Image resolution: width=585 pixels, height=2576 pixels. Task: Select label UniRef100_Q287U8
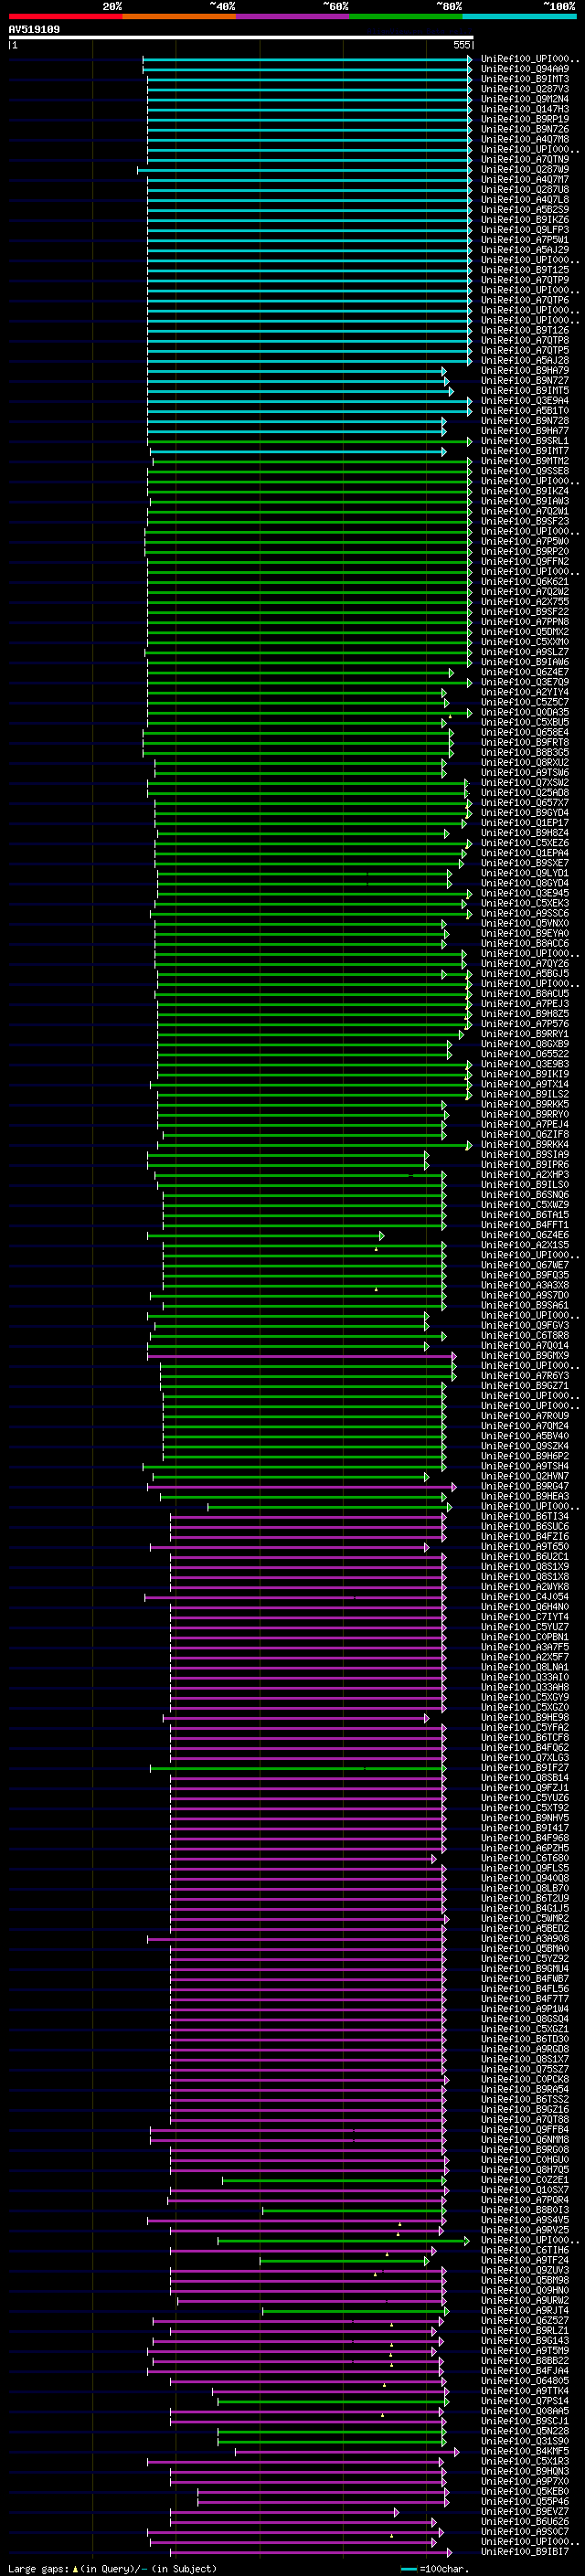pyautogui.click(x=525, y=189)
